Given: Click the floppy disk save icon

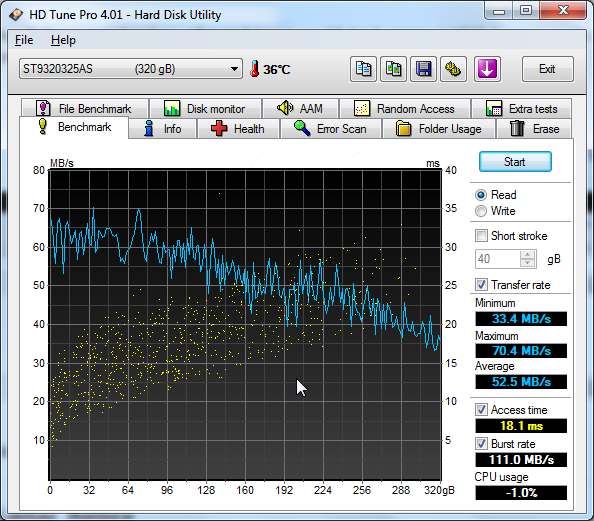Looking at the screenshot, I should 423,69.
